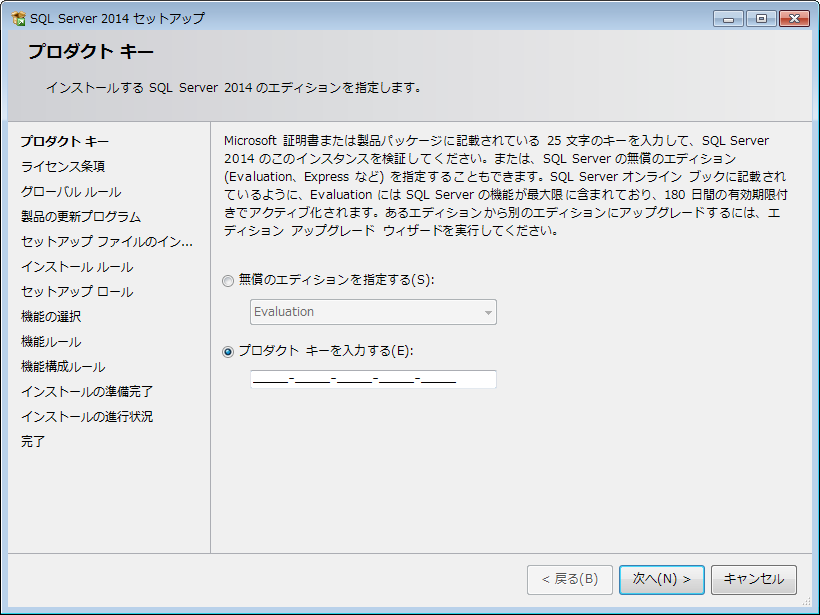
Task: Minimize the SQL Server setup window
Action: (728, 19)
